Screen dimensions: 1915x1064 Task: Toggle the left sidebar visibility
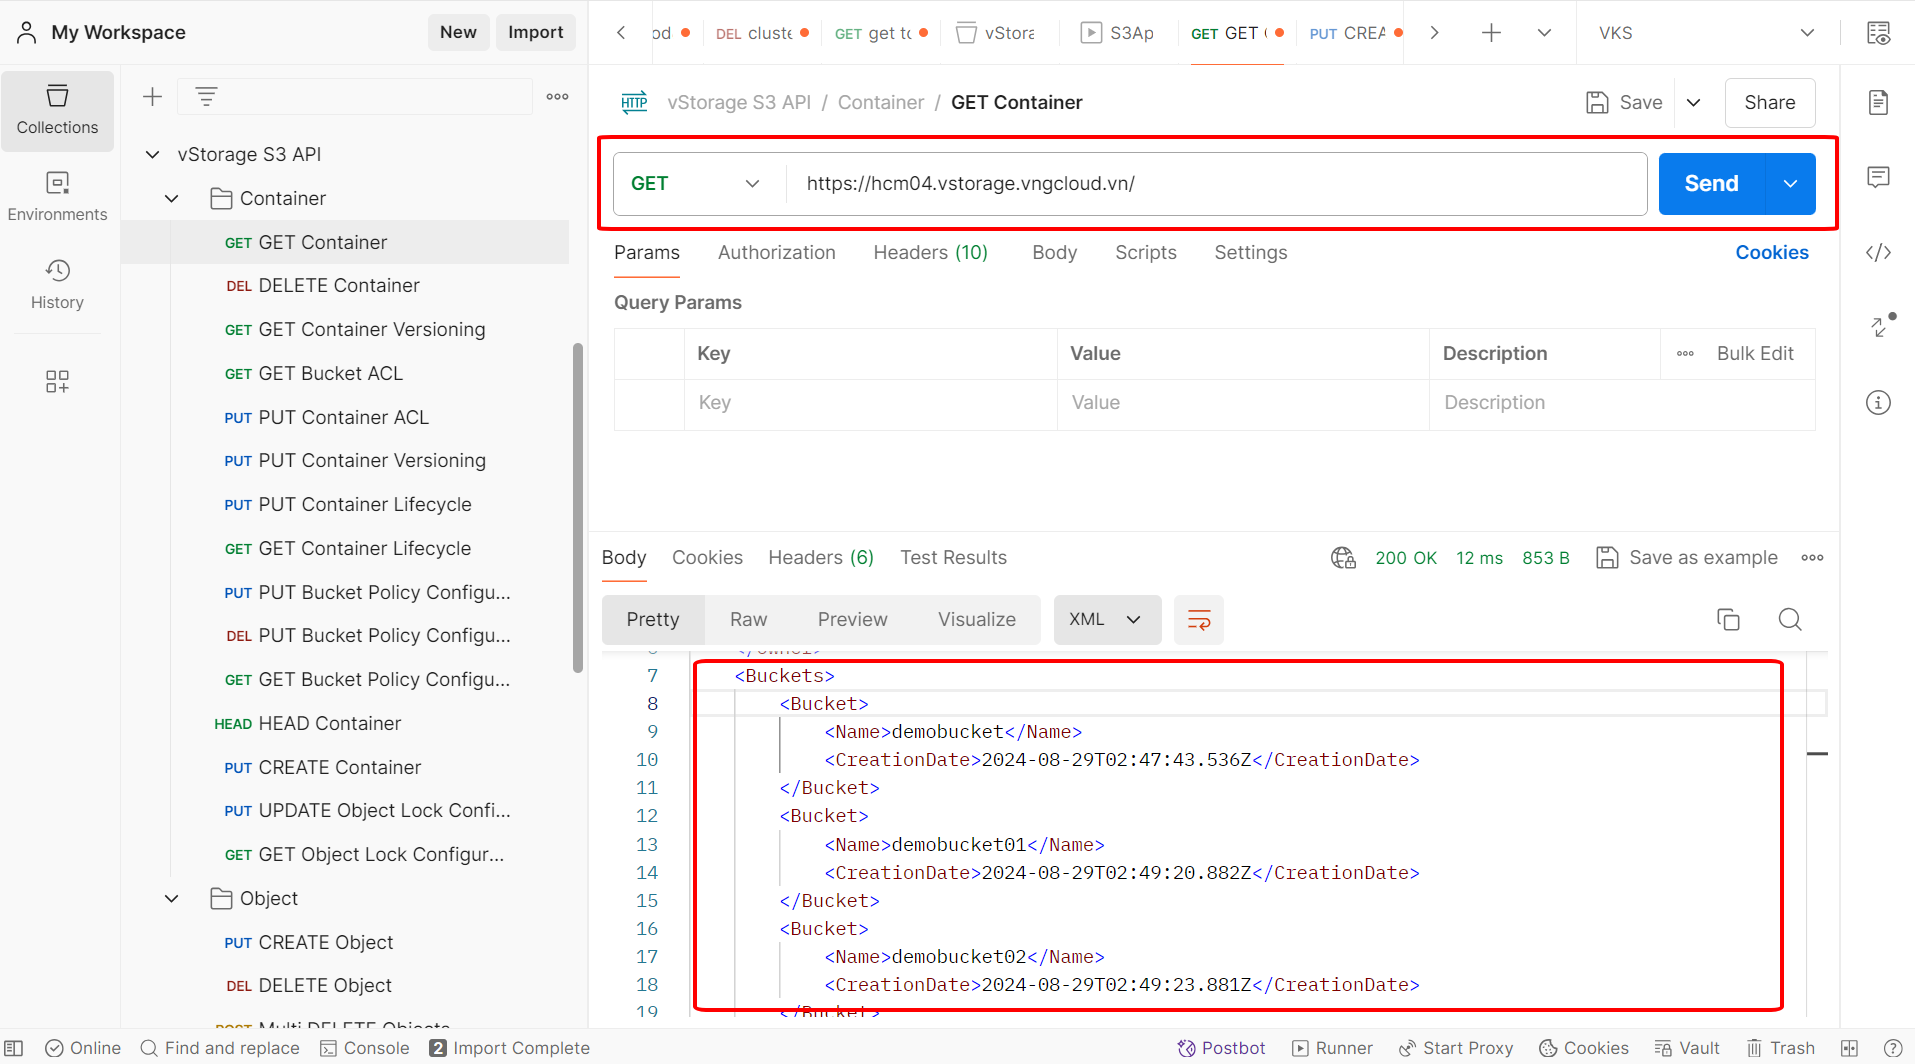pyautogui.click(x=14, y=1048)
